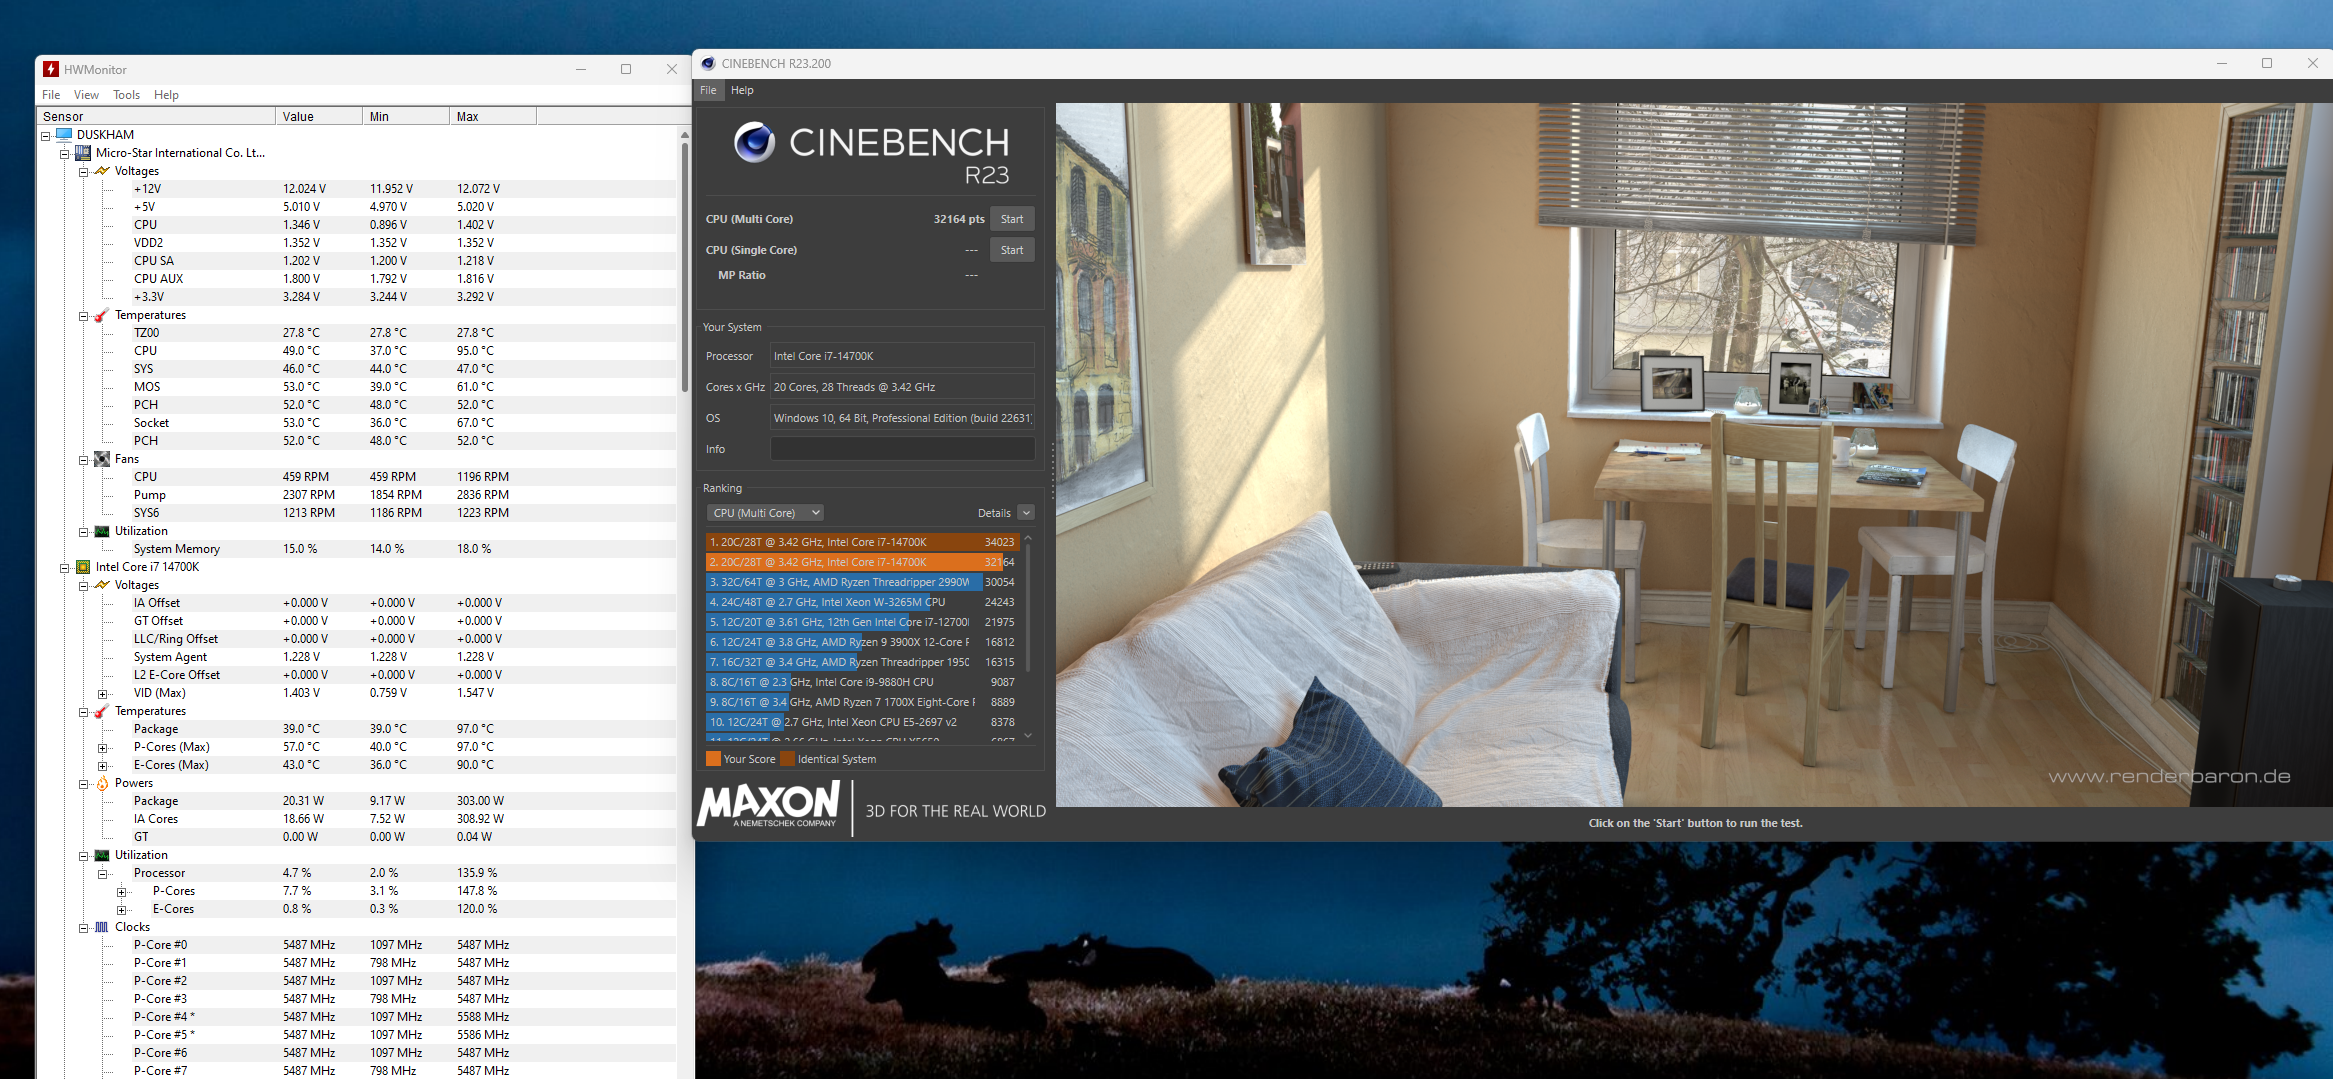Click the Fans icon in HWMonitor
This screenshot has width=2333, height=1079.
[x=102, y=459]
